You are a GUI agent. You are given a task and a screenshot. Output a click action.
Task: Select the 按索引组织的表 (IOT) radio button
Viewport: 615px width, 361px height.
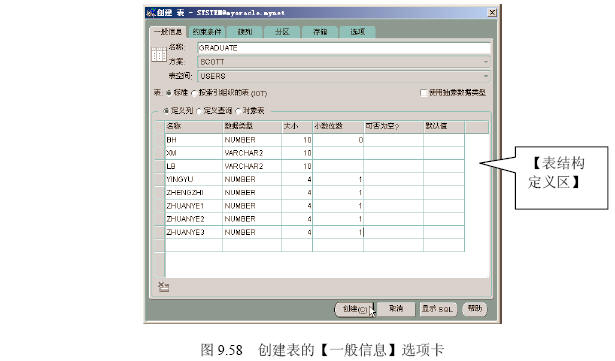point(194,93)
